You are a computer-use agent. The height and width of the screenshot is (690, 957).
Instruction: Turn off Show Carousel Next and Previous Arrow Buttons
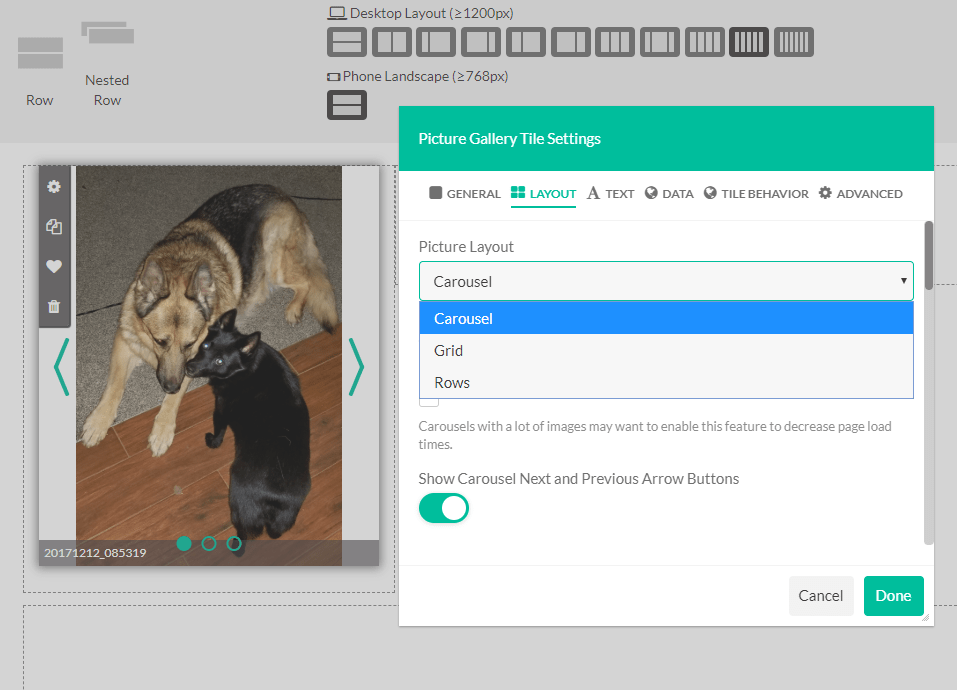[444, 508]
